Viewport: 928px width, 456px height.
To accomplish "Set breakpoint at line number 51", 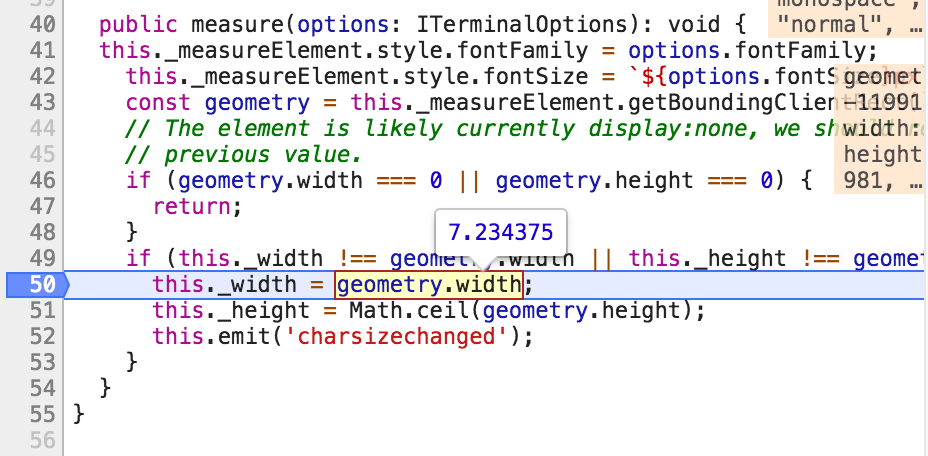I will [41, 311].
